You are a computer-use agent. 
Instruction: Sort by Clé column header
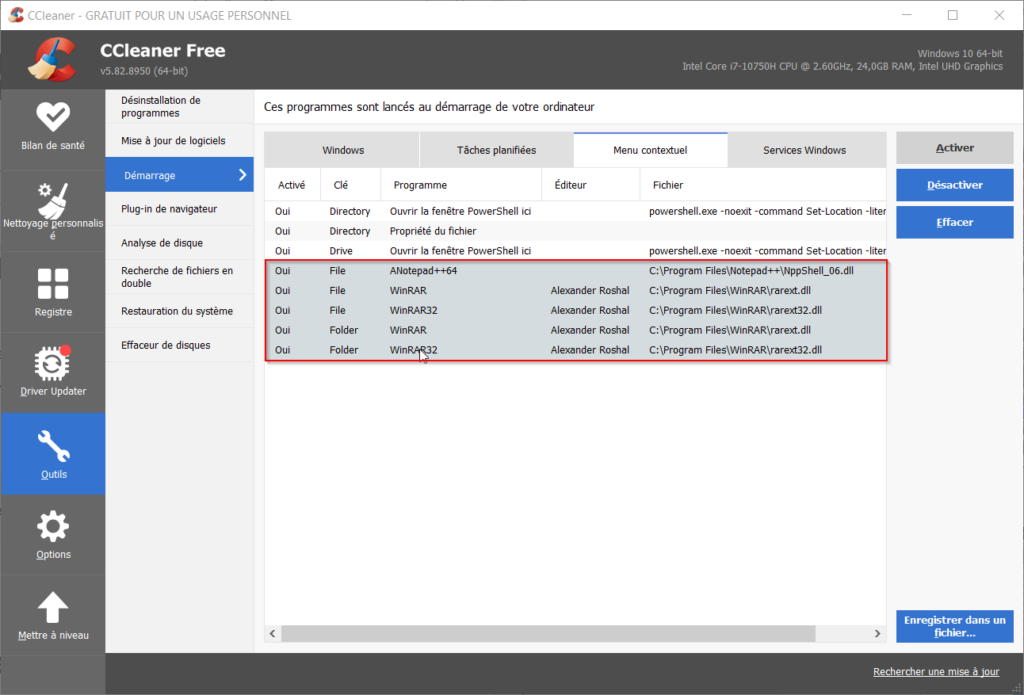(x=351, y=185)
